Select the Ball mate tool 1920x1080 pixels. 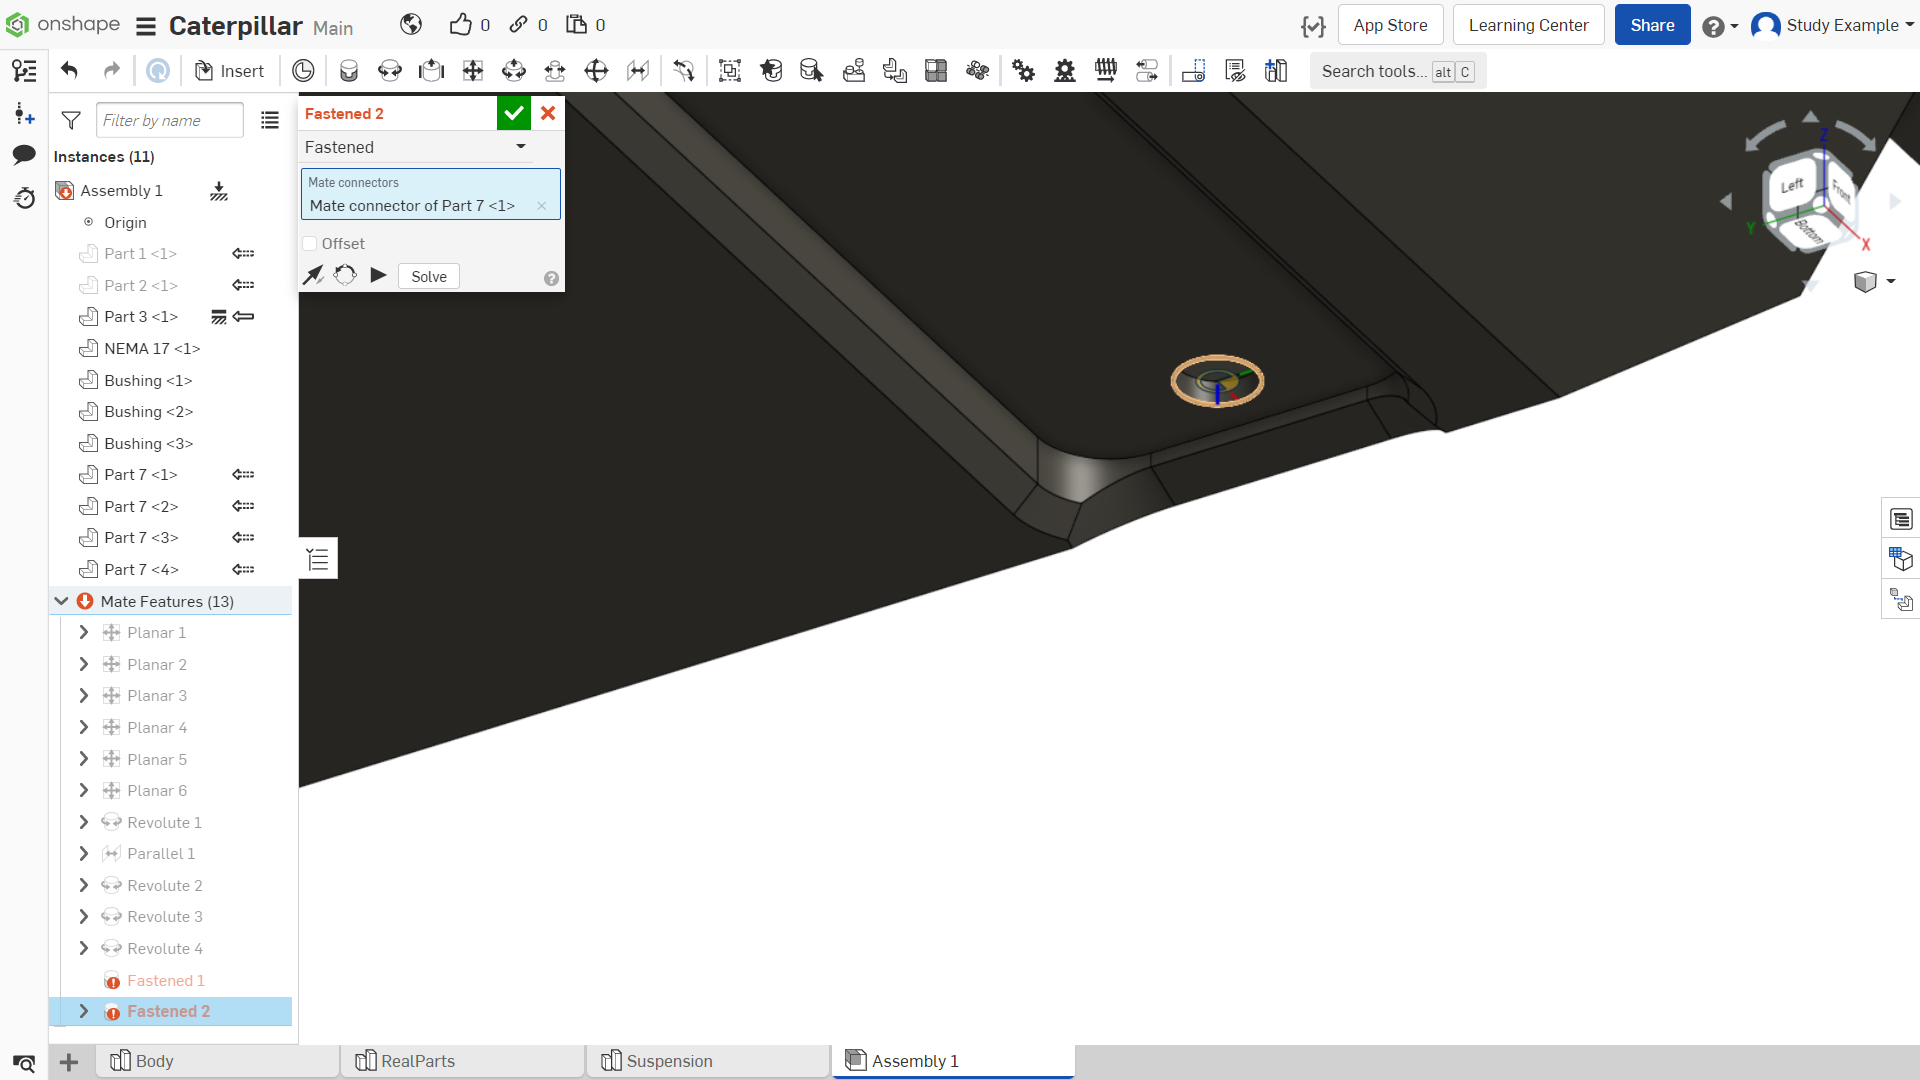coord(596,71)
